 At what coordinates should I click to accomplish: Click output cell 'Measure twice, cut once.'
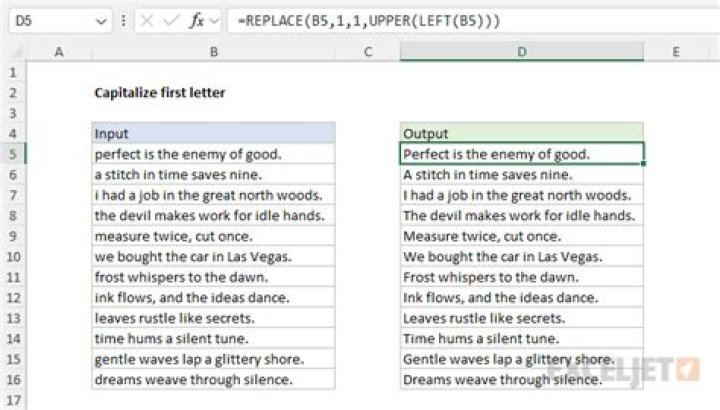point(522,236)
